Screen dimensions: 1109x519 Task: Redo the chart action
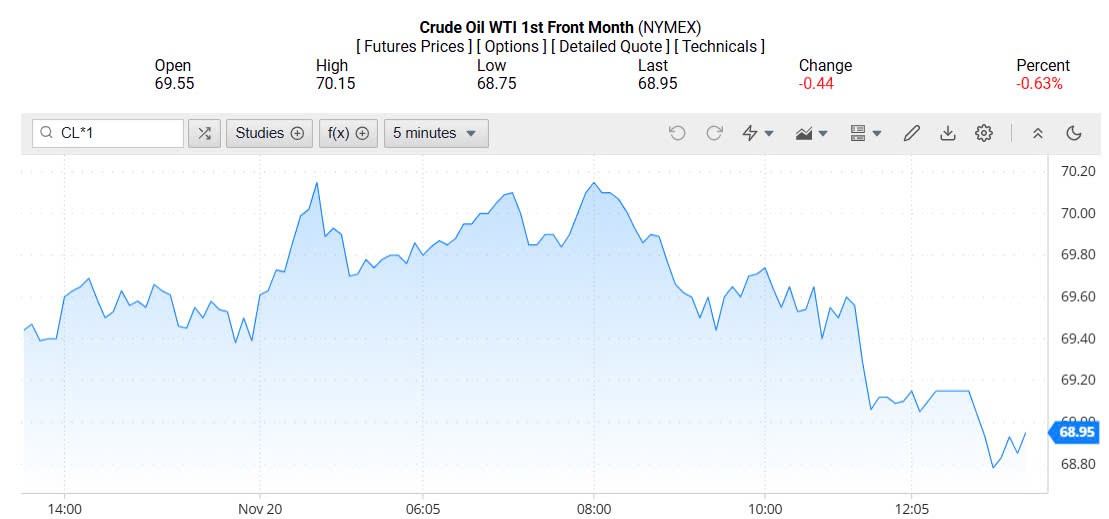[x=714, y=133]
